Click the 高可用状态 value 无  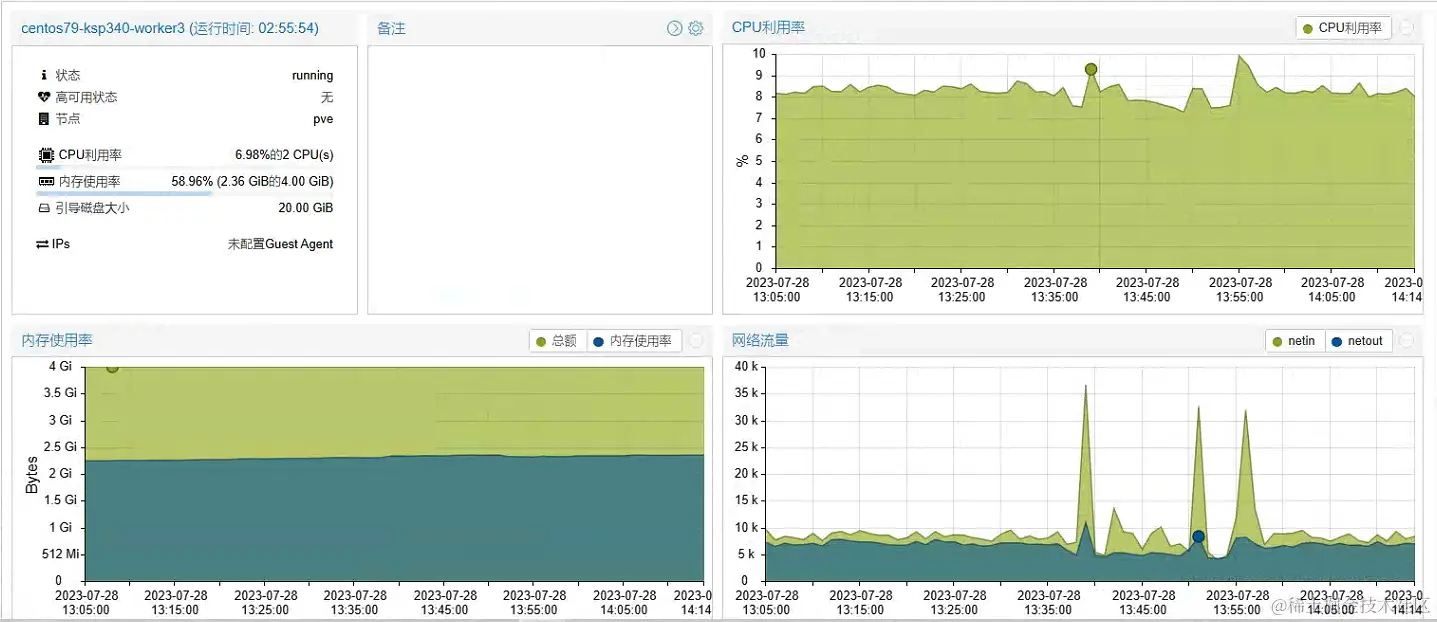(327, 98)
